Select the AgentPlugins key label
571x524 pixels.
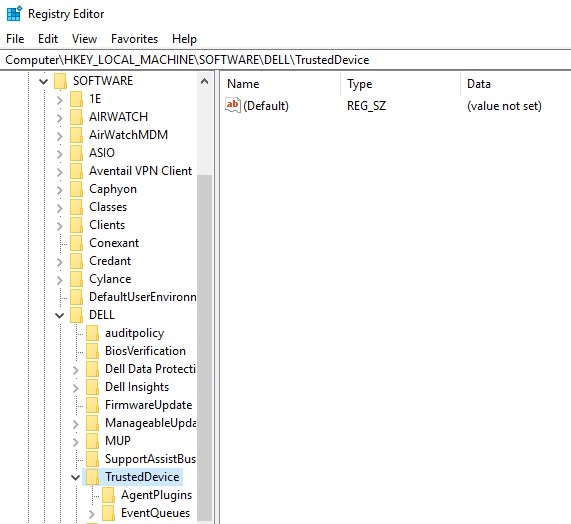click(156, 495)
